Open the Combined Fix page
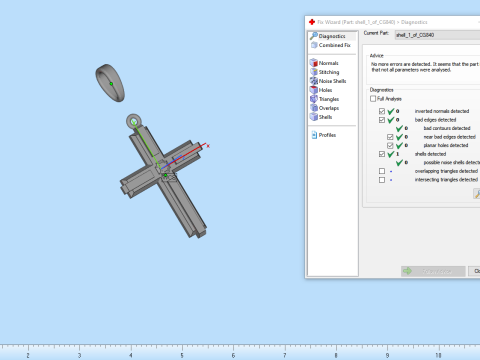 pyautogui.click(x=330, y=45)
